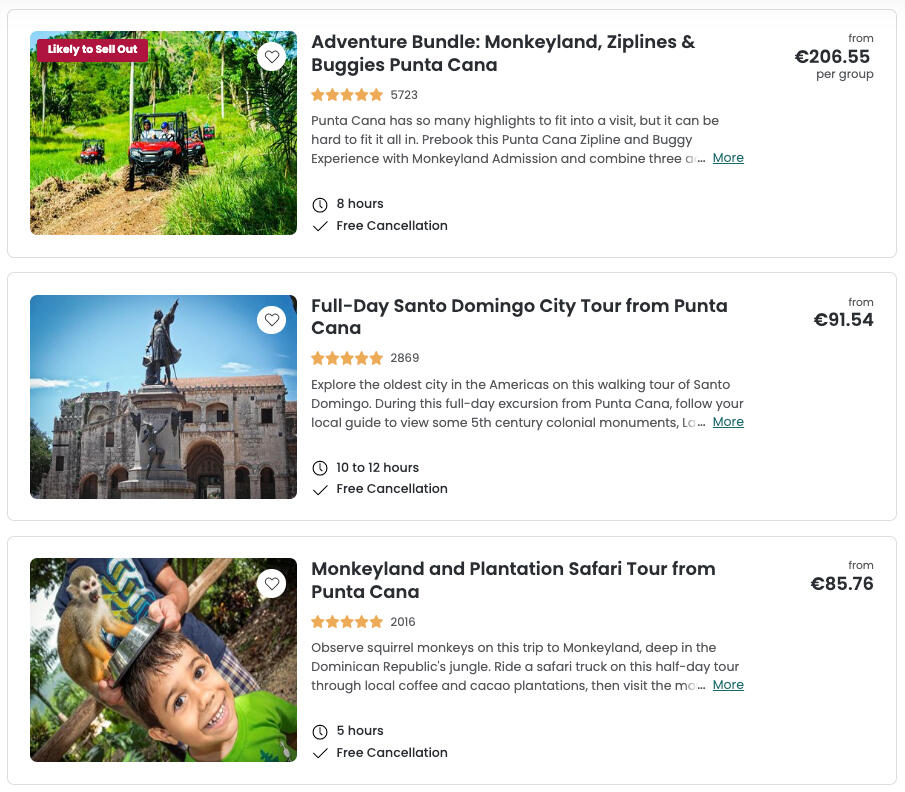Click the €91.54 price
Viewport: 905px width, 792px height.
(x=843, y=320)
